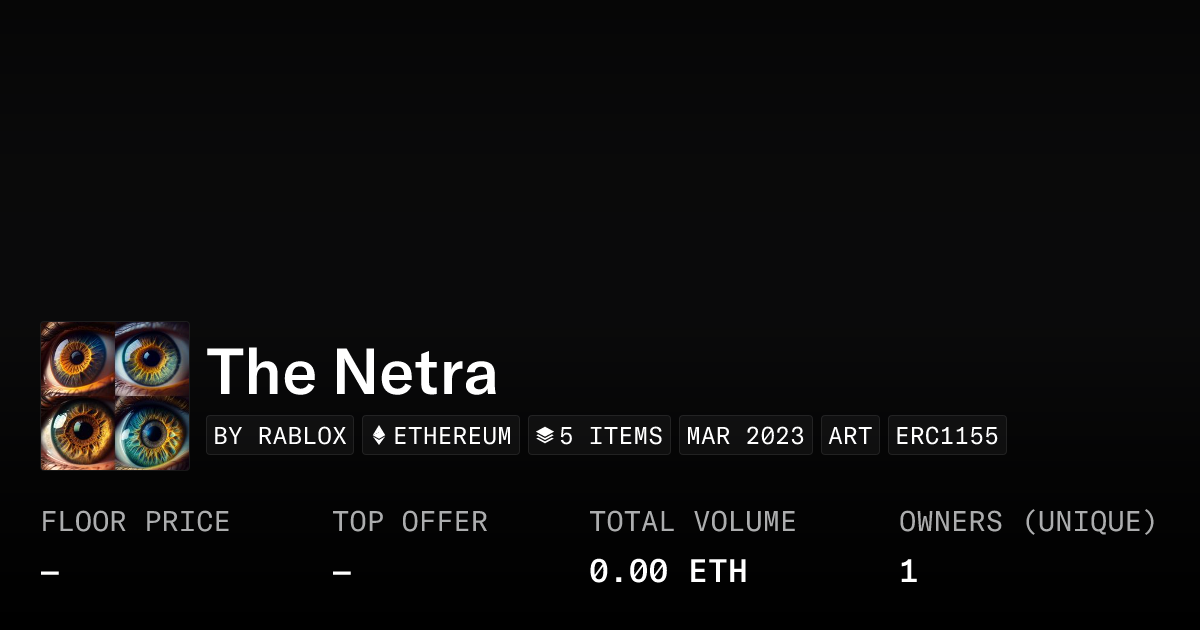Toggle the ETHEREUM network badge
The width and height of the screenshot is (1200, 630).
[440, 434]
